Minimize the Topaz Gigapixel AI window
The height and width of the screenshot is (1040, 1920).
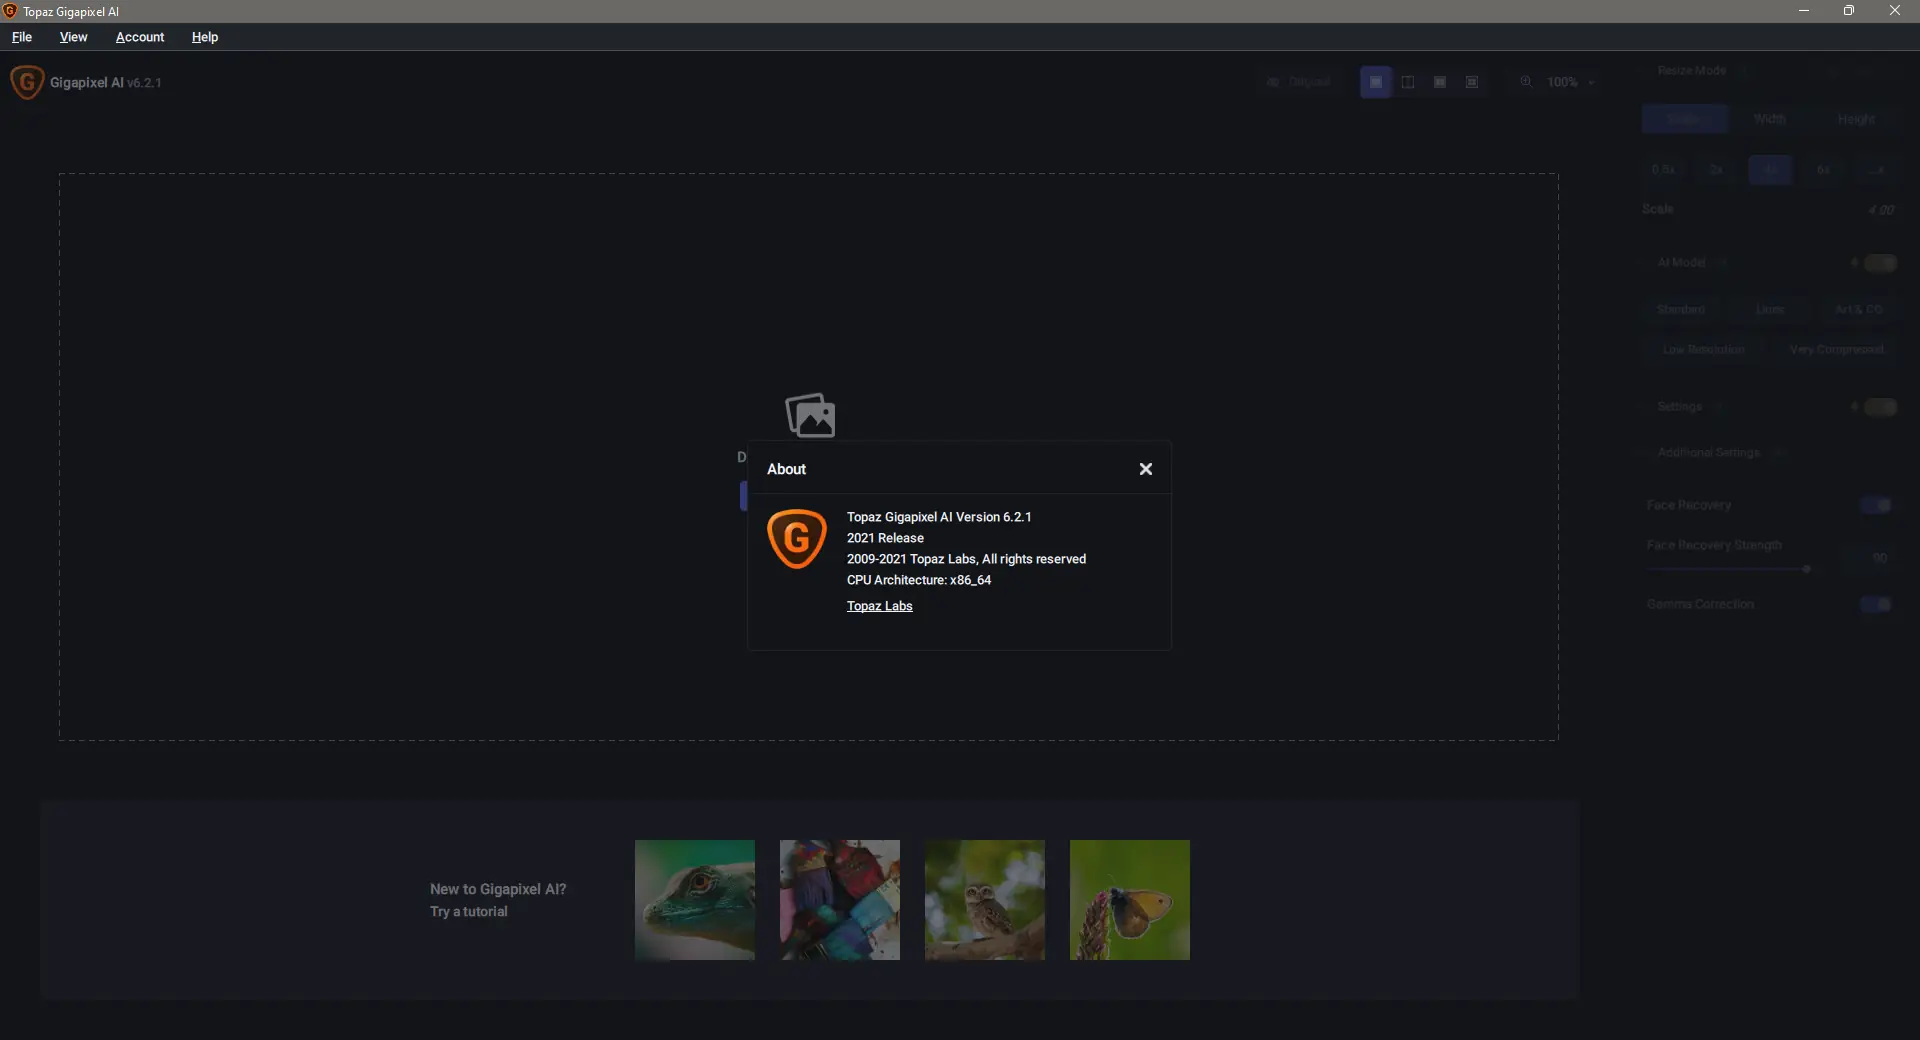(x=1804, y=11)
